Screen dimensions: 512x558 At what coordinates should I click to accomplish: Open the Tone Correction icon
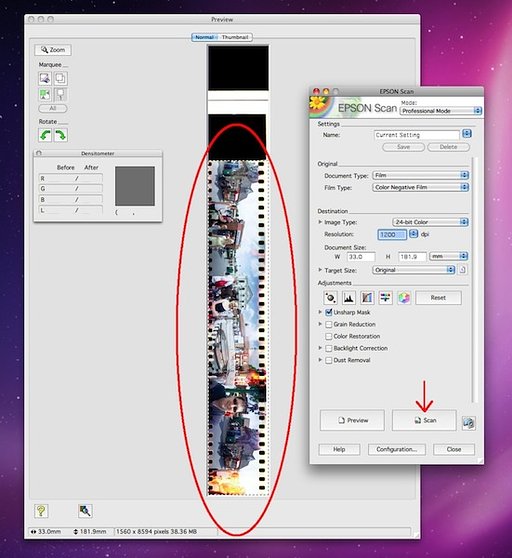pos(367,298)
